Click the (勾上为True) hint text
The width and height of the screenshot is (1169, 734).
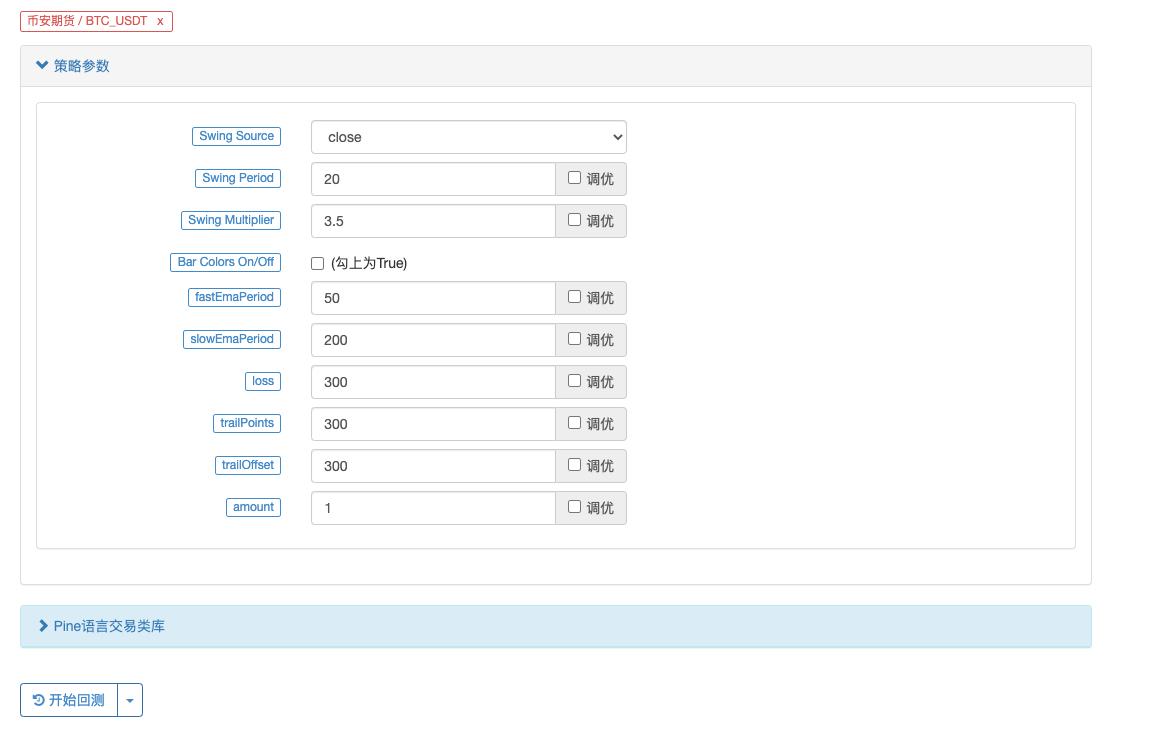[369, 263]
